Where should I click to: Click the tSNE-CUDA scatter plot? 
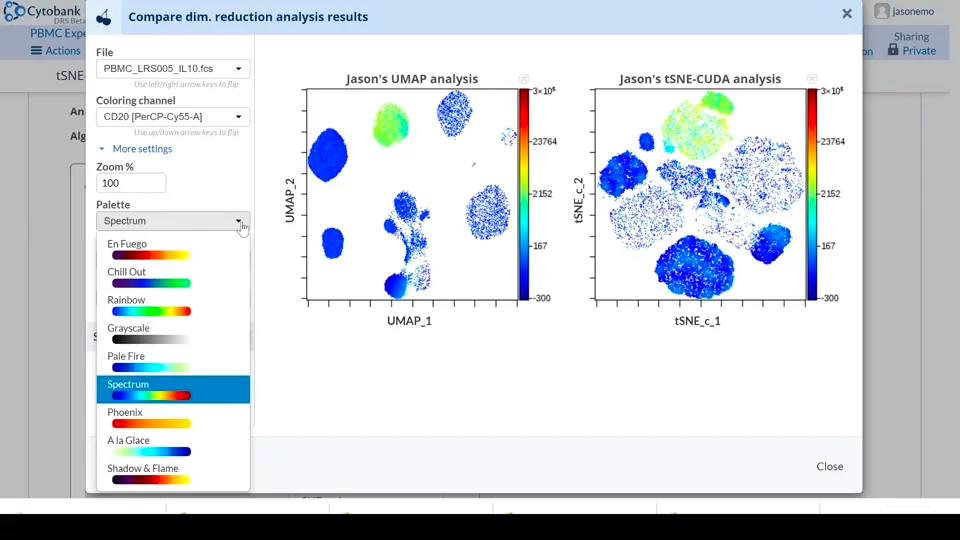tap(700, 195)
